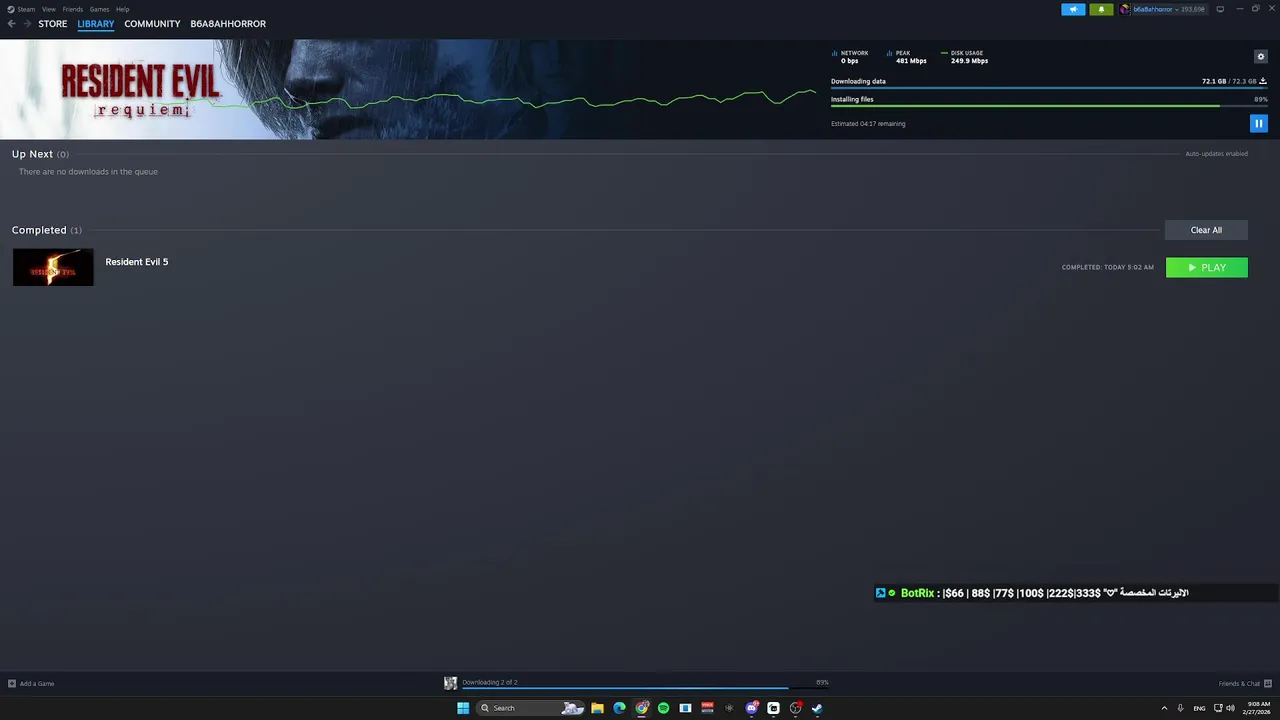Click the '249.9 Mbps' disk usage value
The image size is (1280, 720).
[969, 61]
